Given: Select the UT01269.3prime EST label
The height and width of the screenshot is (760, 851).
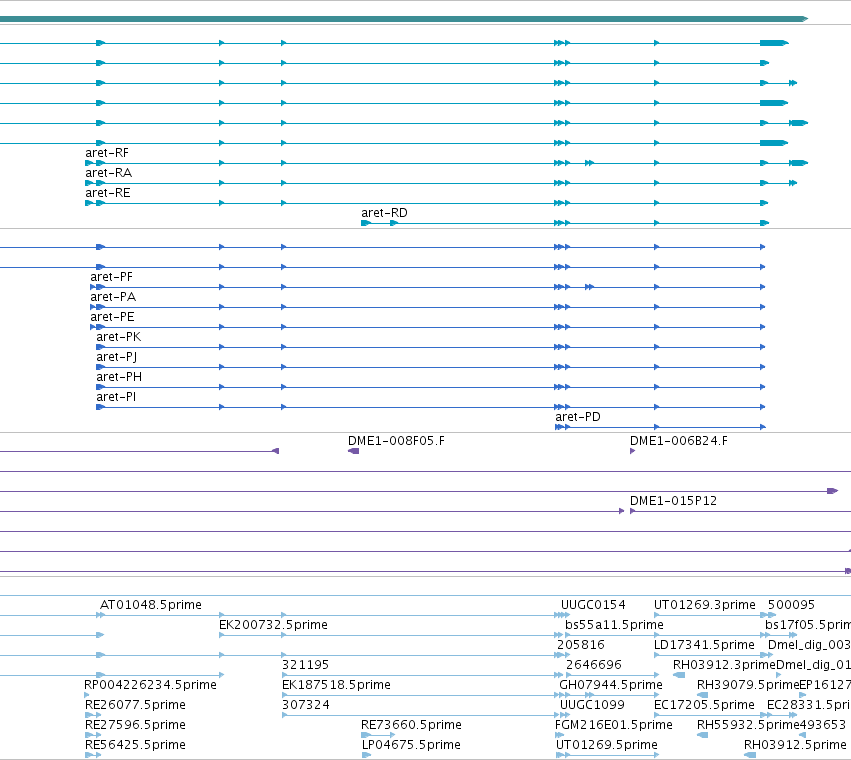Looking at the screenshot, I should coord(704,605).
